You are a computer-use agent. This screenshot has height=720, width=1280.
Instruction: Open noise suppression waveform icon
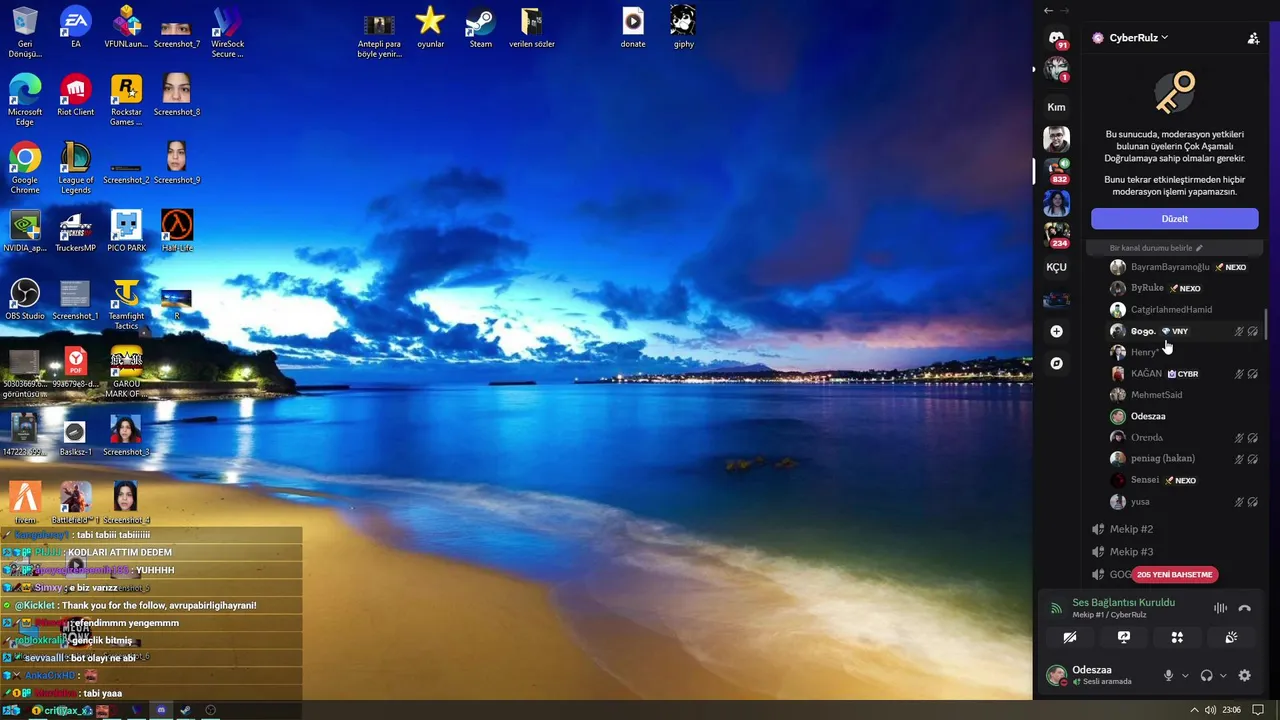click(x=1220, y=608)
